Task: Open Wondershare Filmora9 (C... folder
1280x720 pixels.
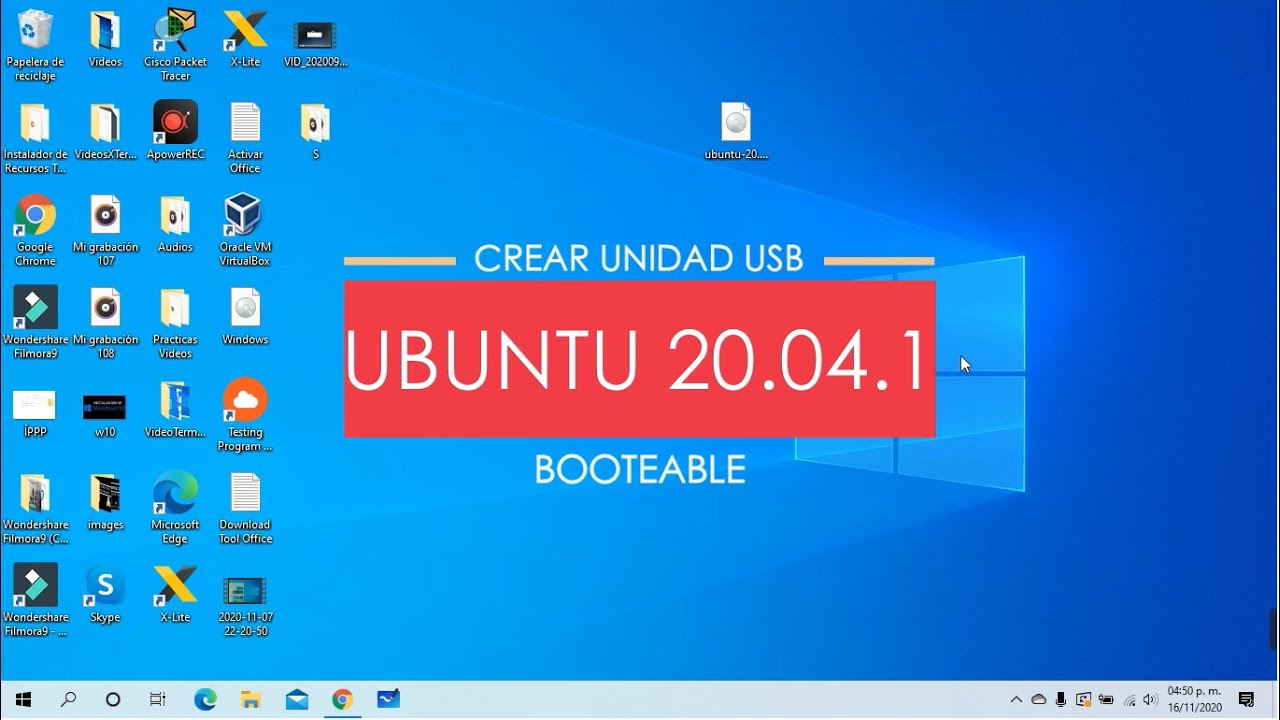Action: (x=35, y=509)
